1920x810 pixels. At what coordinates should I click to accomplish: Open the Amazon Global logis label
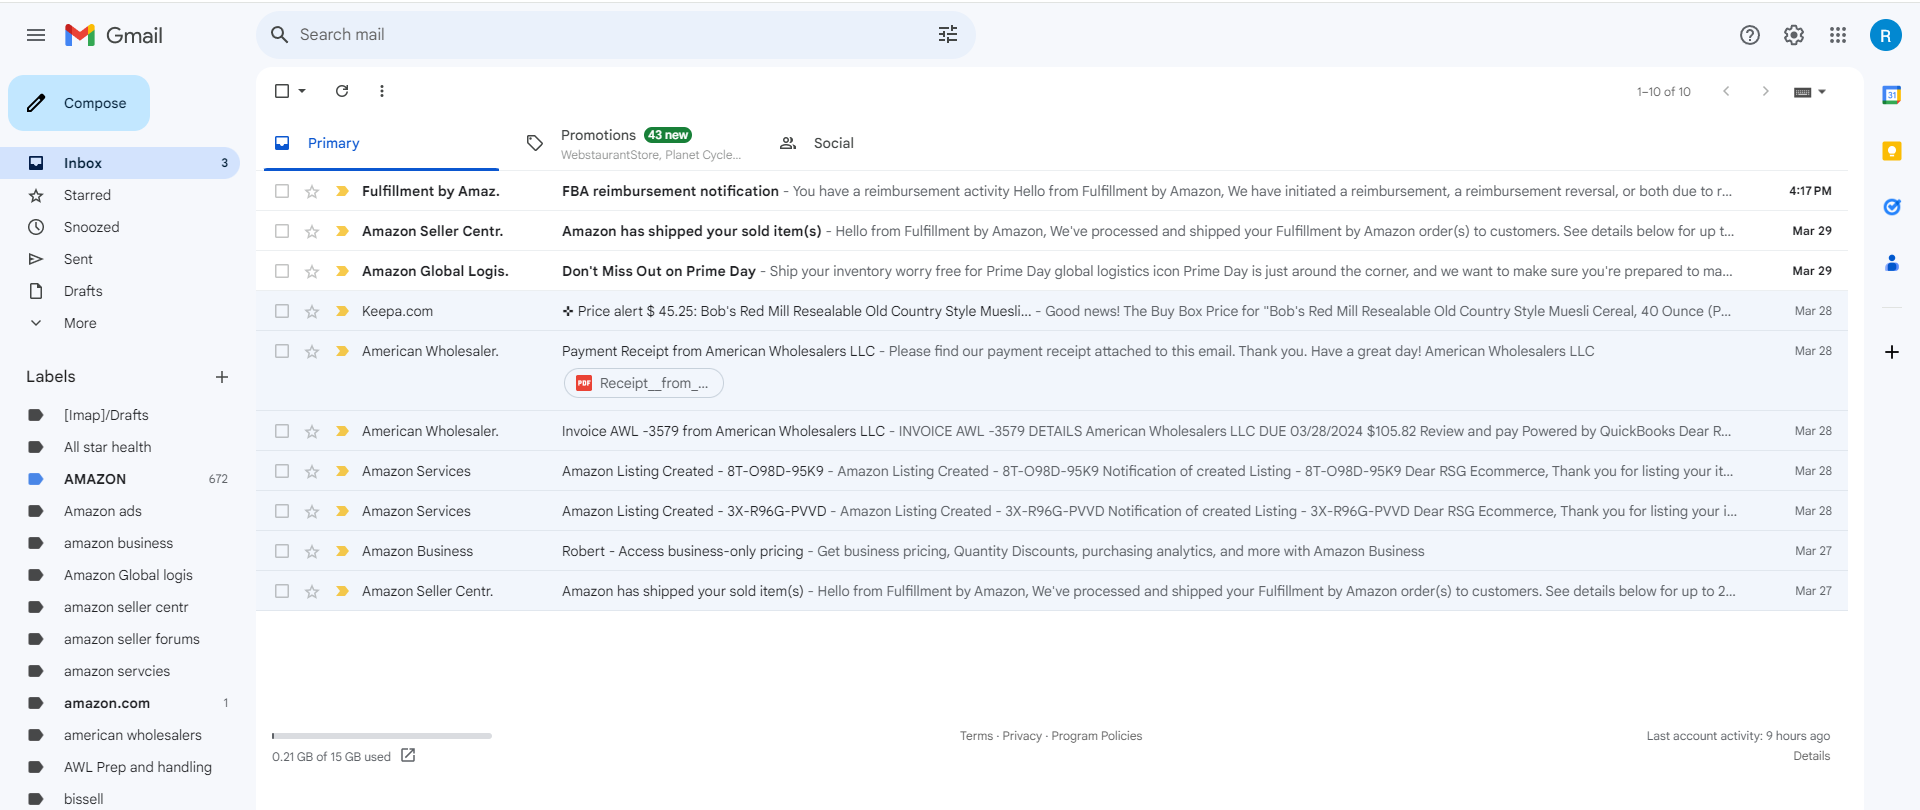click(120, 575)
